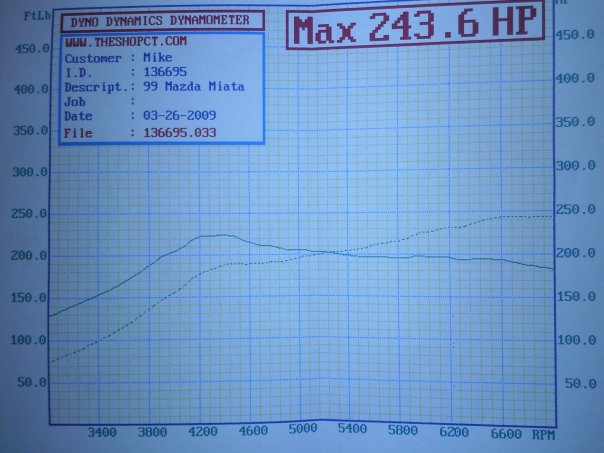Click the 'FtLb' axis unit label

coord(37,16)
